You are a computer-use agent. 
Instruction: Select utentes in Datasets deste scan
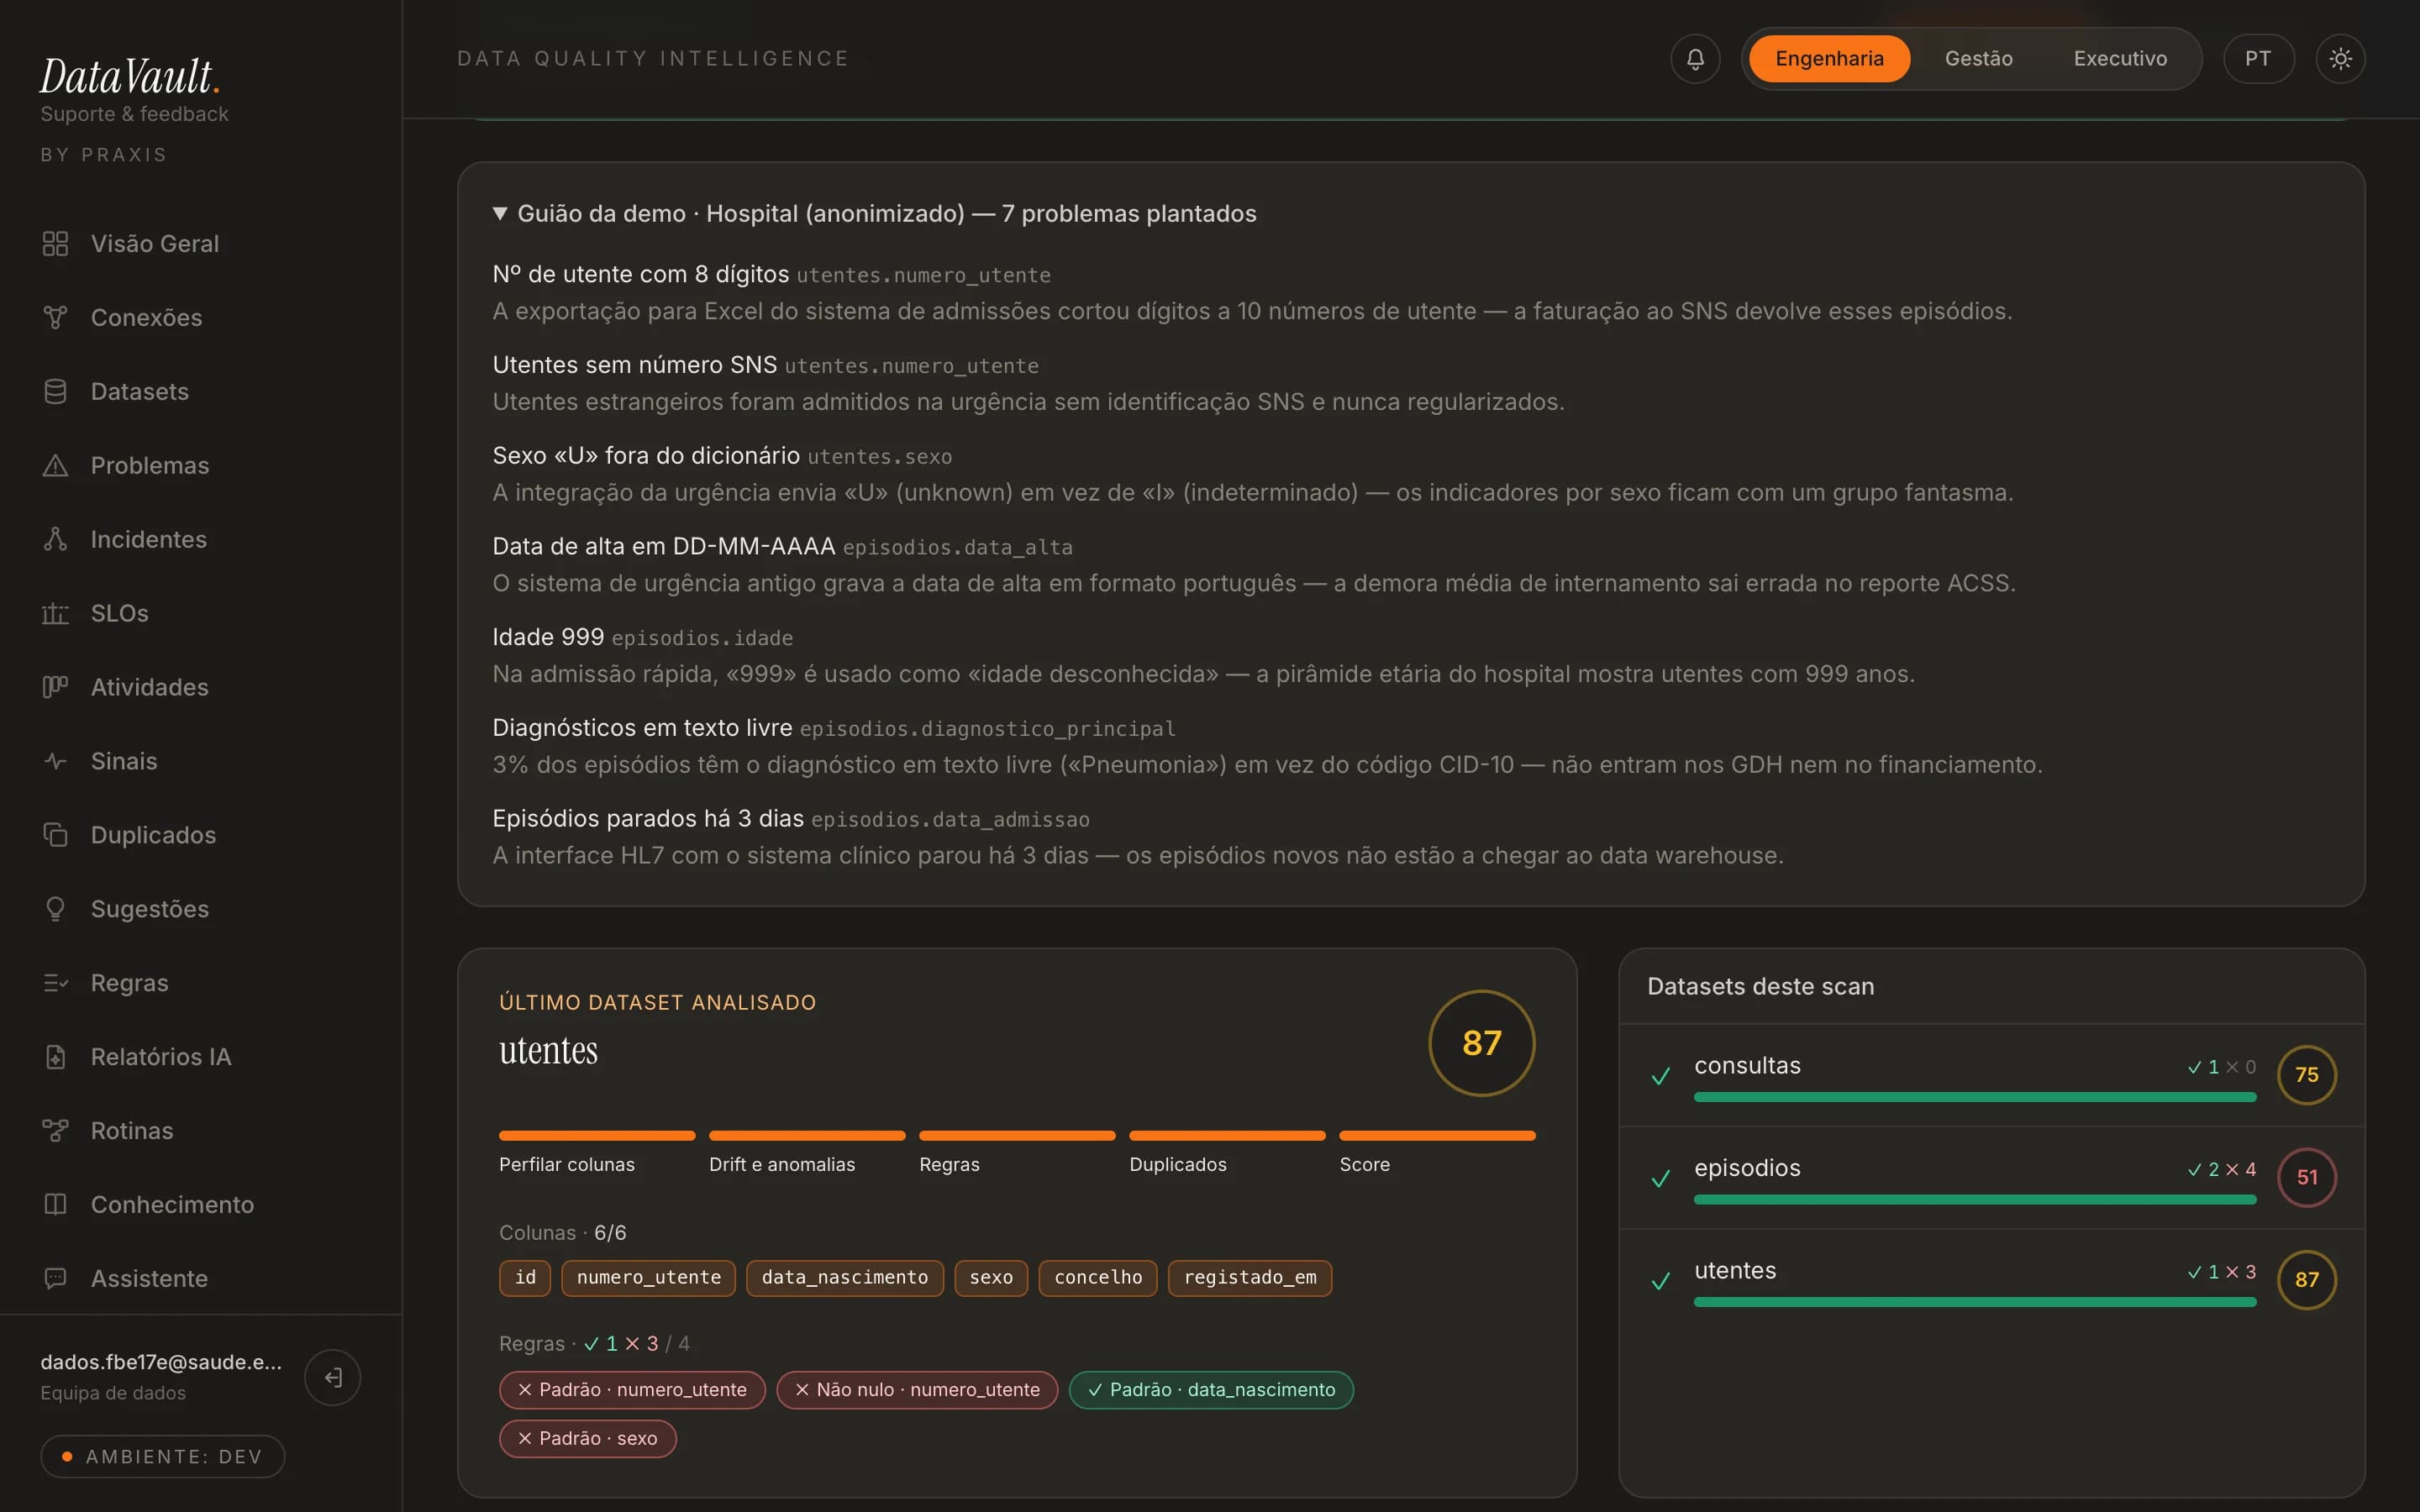pyautogui.click(x=1991, y=1280)
